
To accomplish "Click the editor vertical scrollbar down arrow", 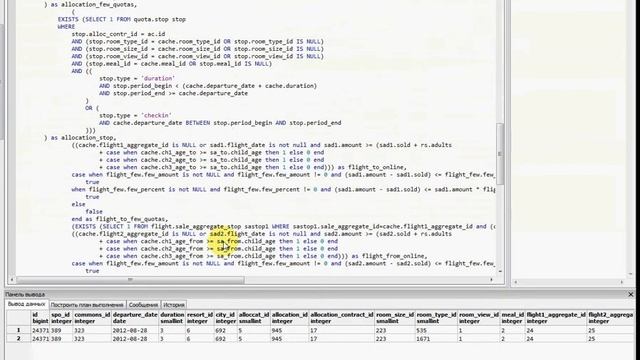I will coord(500,271).
